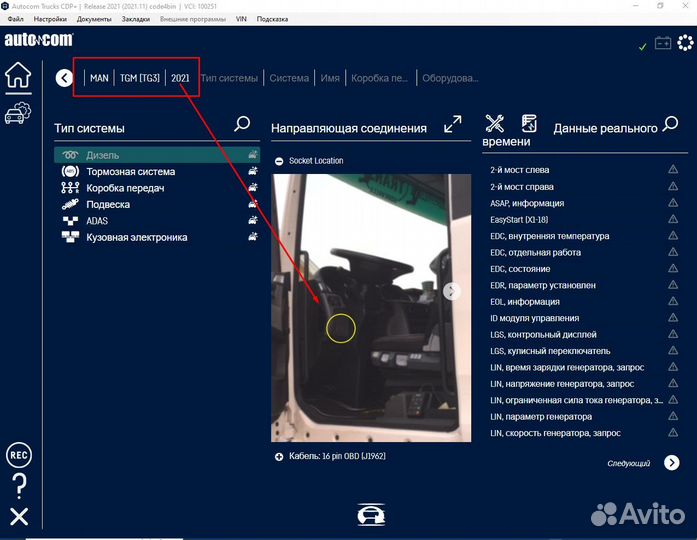Open the Закладки menu
The width and height of the screenshot is (697, 540).
136,19
